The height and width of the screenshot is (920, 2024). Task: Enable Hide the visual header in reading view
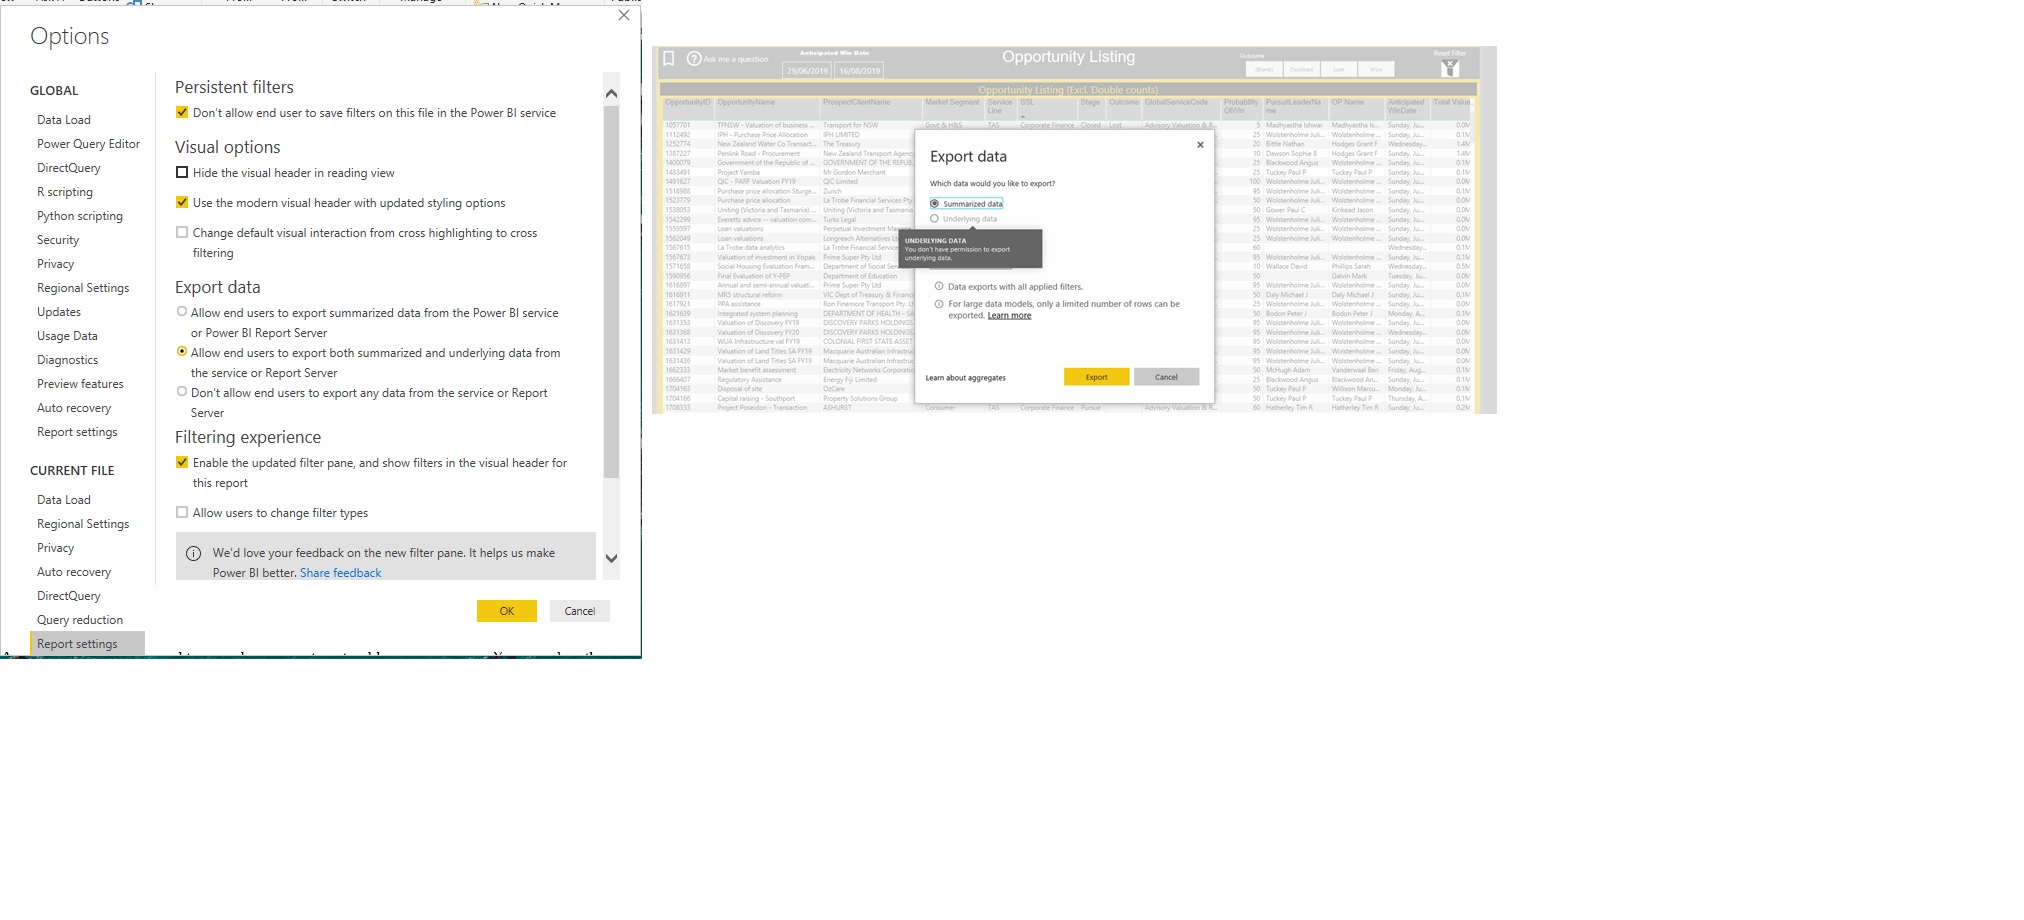pyautogui.click(x=182, y=172)
